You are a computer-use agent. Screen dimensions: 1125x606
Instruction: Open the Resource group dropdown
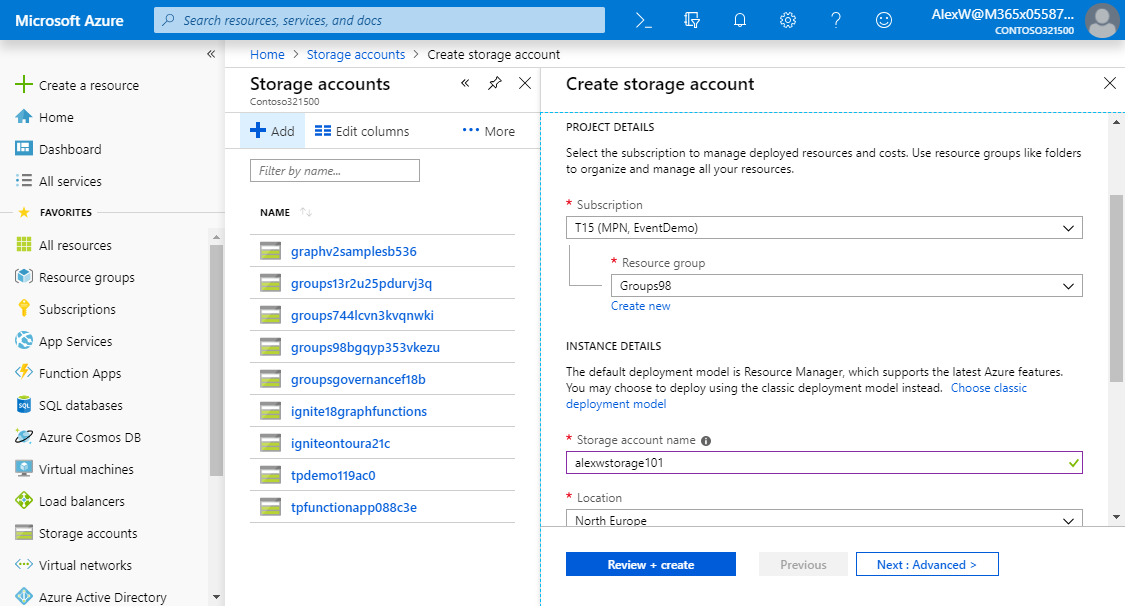[846, 286]
